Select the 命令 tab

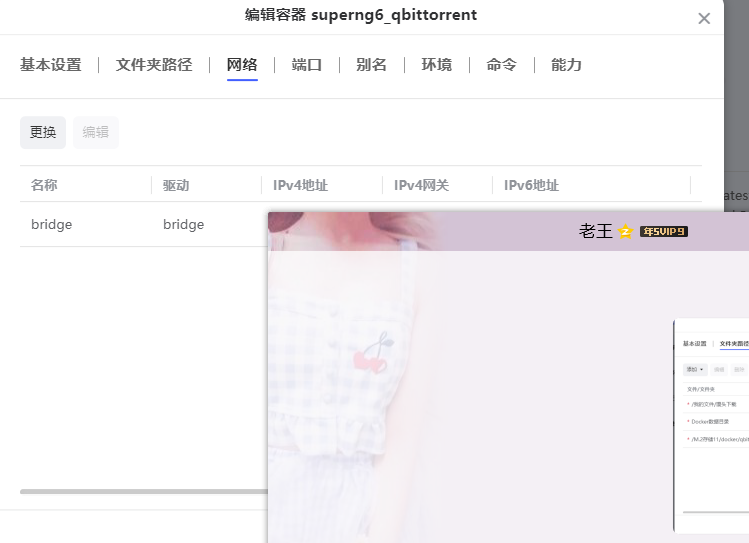[x=501, y=65]
